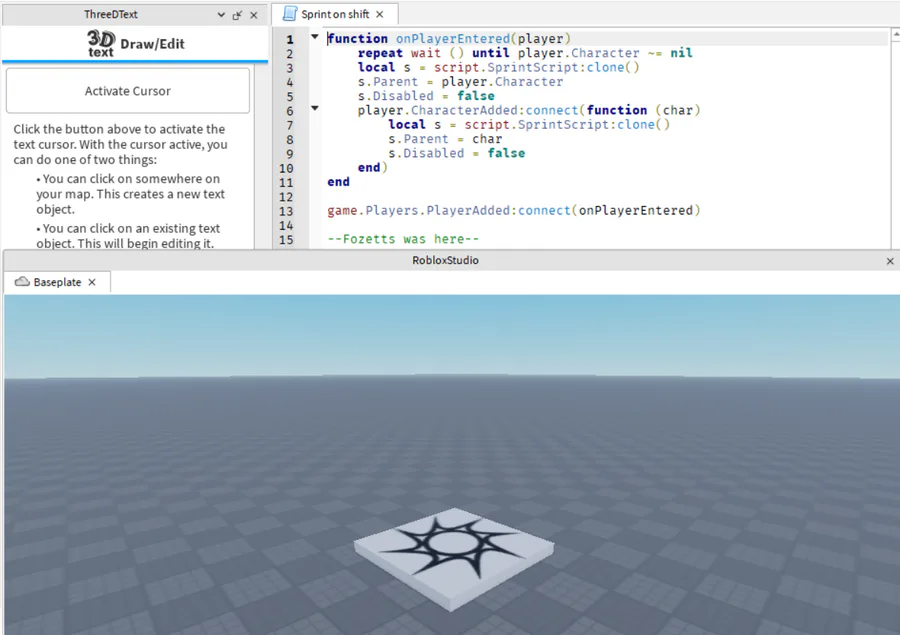The width and height of the screenshot is (900, 635).
Task: Click the 'false' value on line 5
Action: point(475,96)
